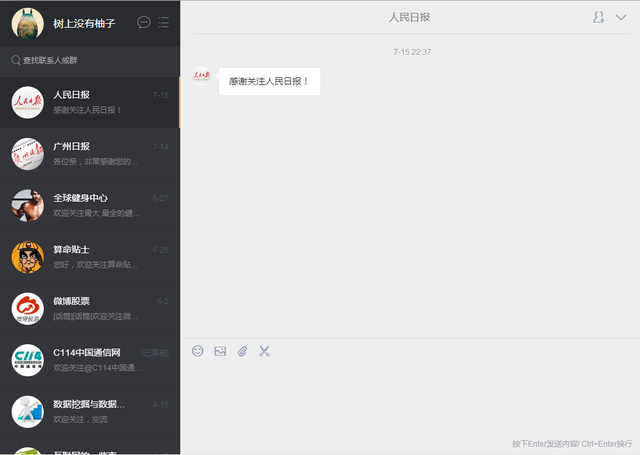Click the paperclip attach file icon
The height and width of the screenshot is (455, 640).
click(x=242, y=351)
